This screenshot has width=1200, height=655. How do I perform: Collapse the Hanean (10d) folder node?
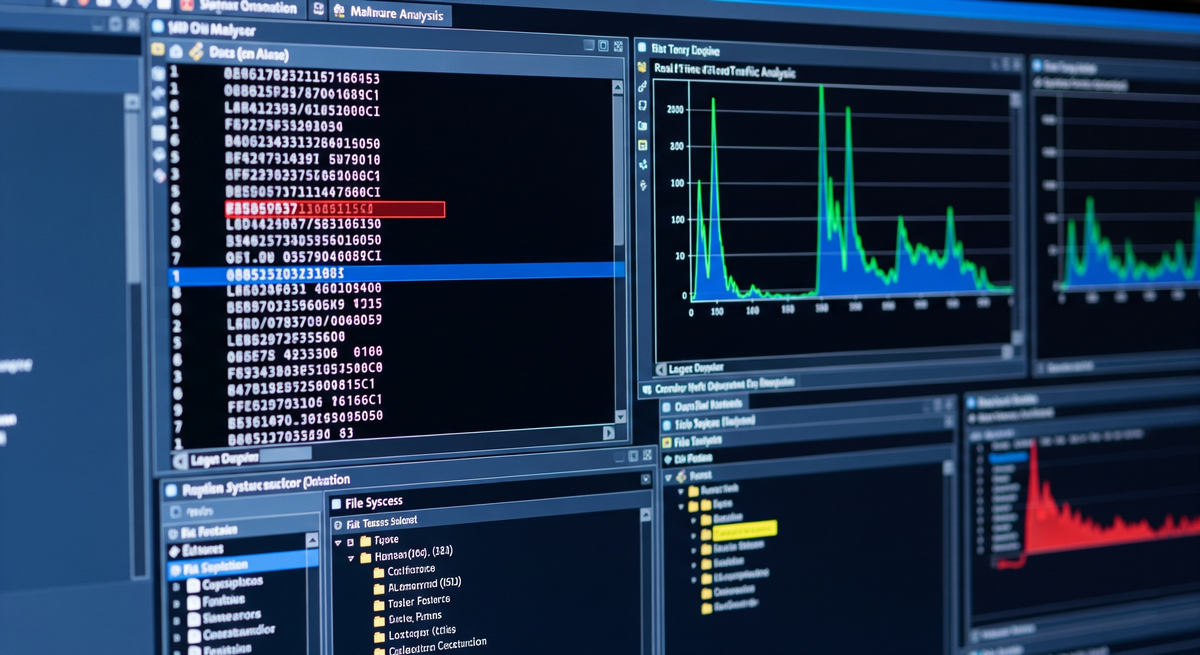pos(350,558)
